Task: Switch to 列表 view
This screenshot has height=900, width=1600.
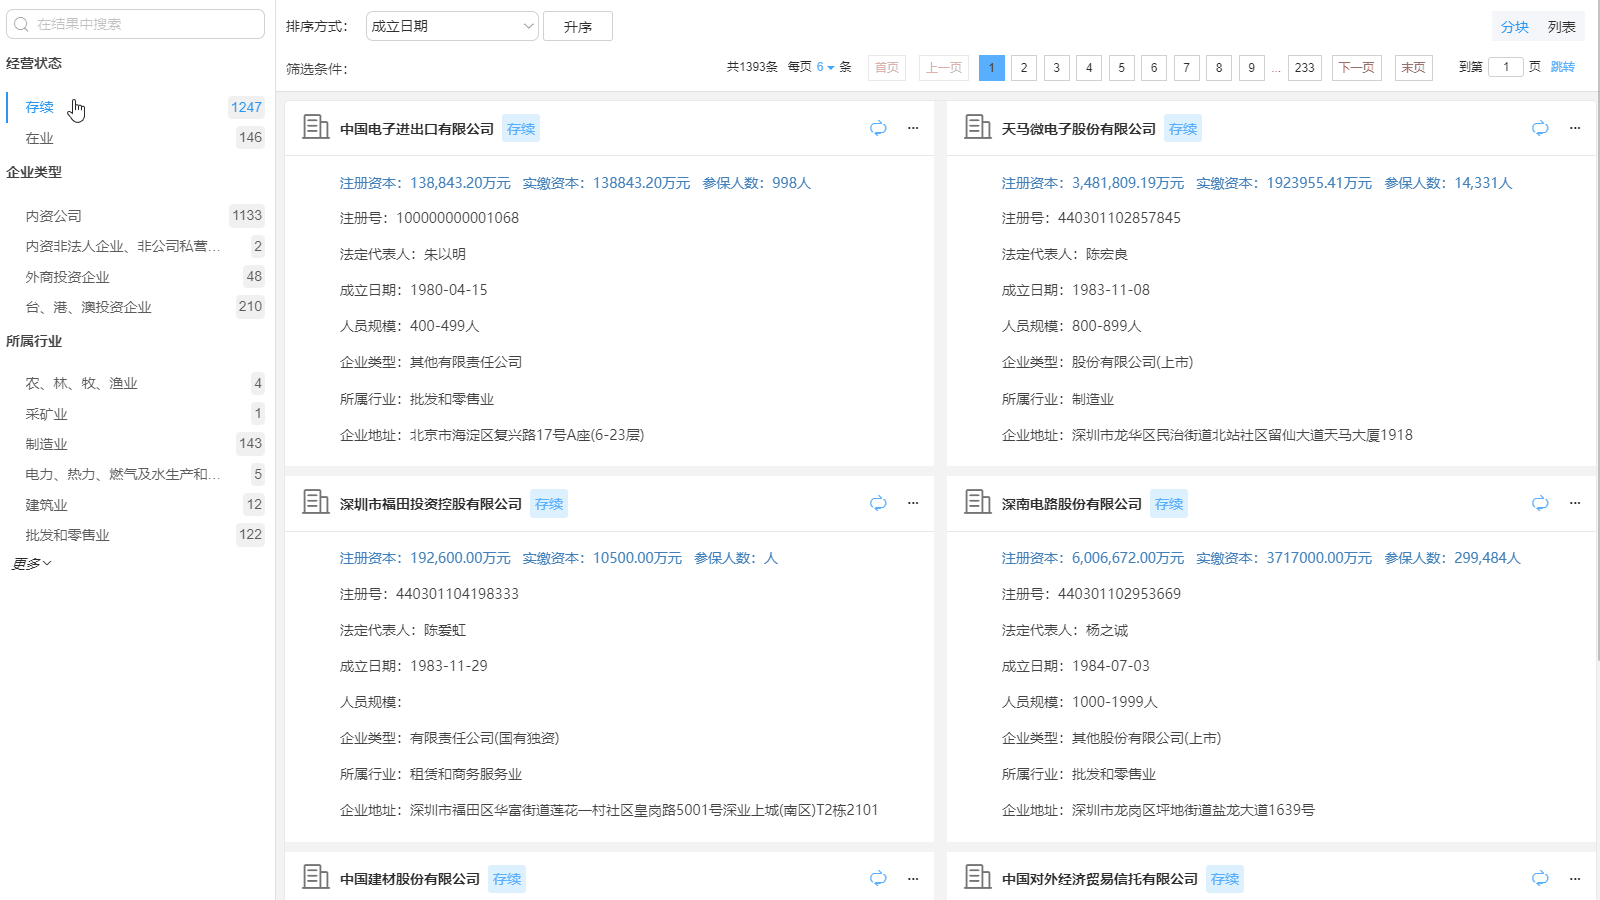Action: [x=1561, y=27]
